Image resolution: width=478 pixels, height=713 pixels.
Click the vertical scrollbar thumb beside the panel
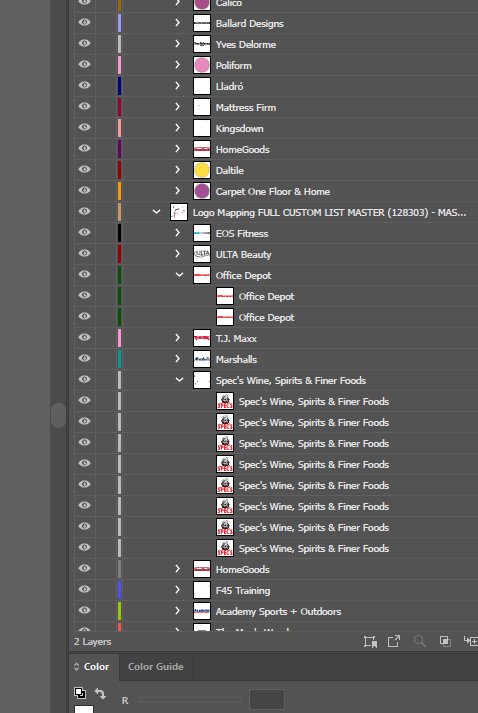tap(58, 415)
